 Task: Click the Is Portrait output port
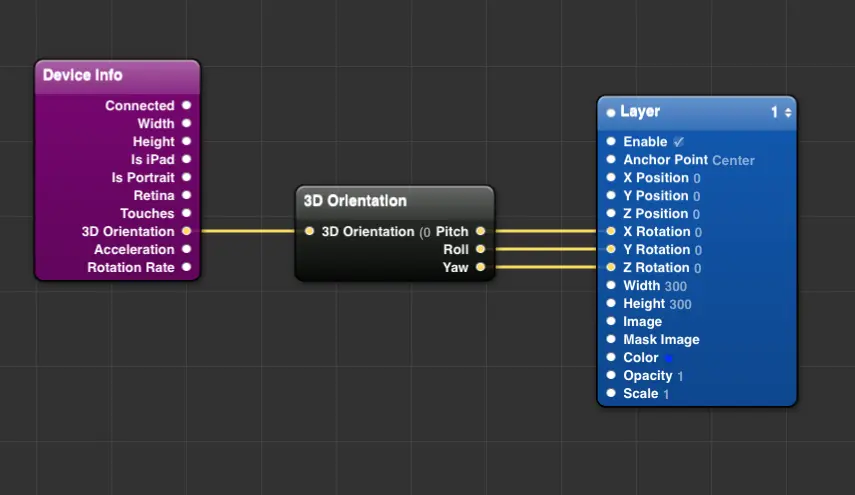186,177
